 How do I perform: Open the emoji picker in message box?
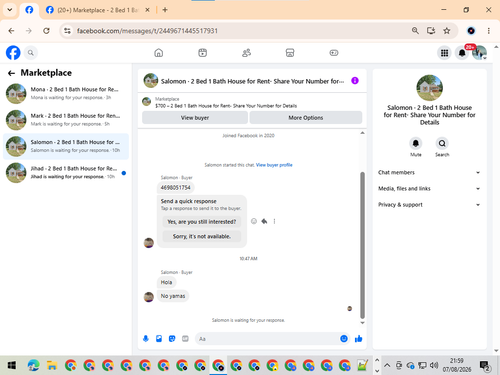point(344,339)
